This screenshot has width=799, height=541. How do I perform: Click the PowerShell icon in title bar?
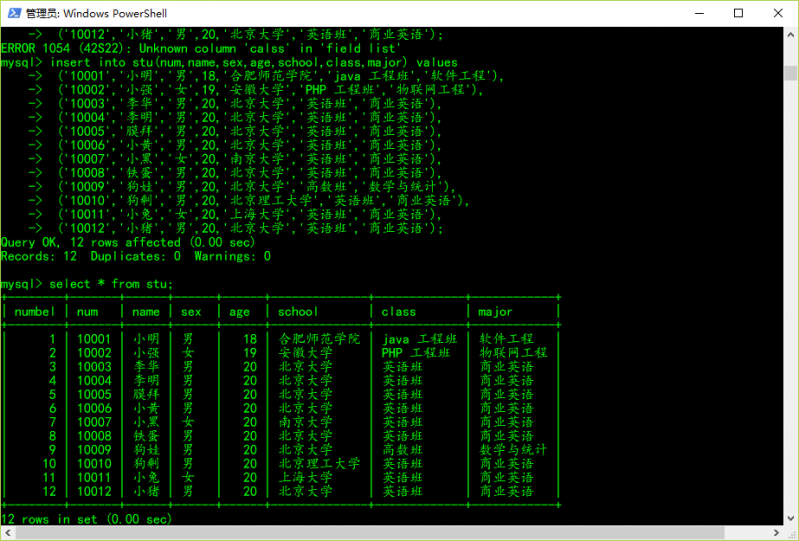click(x=13, y=13)
